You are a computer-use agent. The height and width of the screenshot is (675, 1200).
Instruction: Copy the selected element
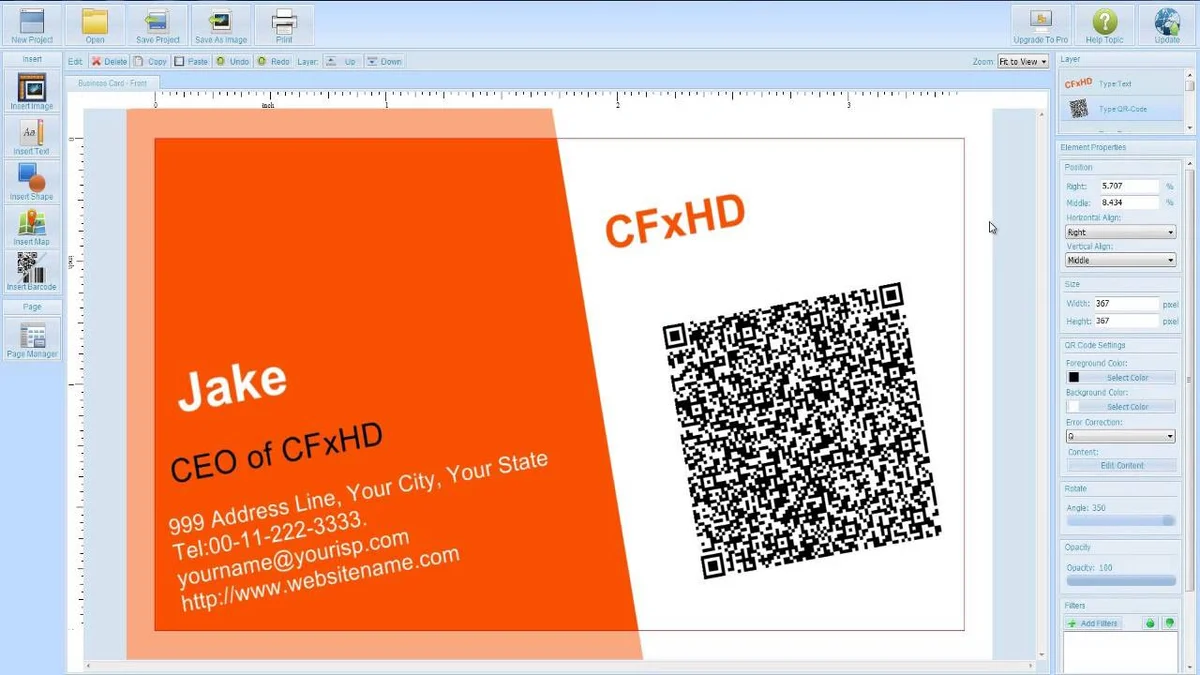(x=151, y=61)
